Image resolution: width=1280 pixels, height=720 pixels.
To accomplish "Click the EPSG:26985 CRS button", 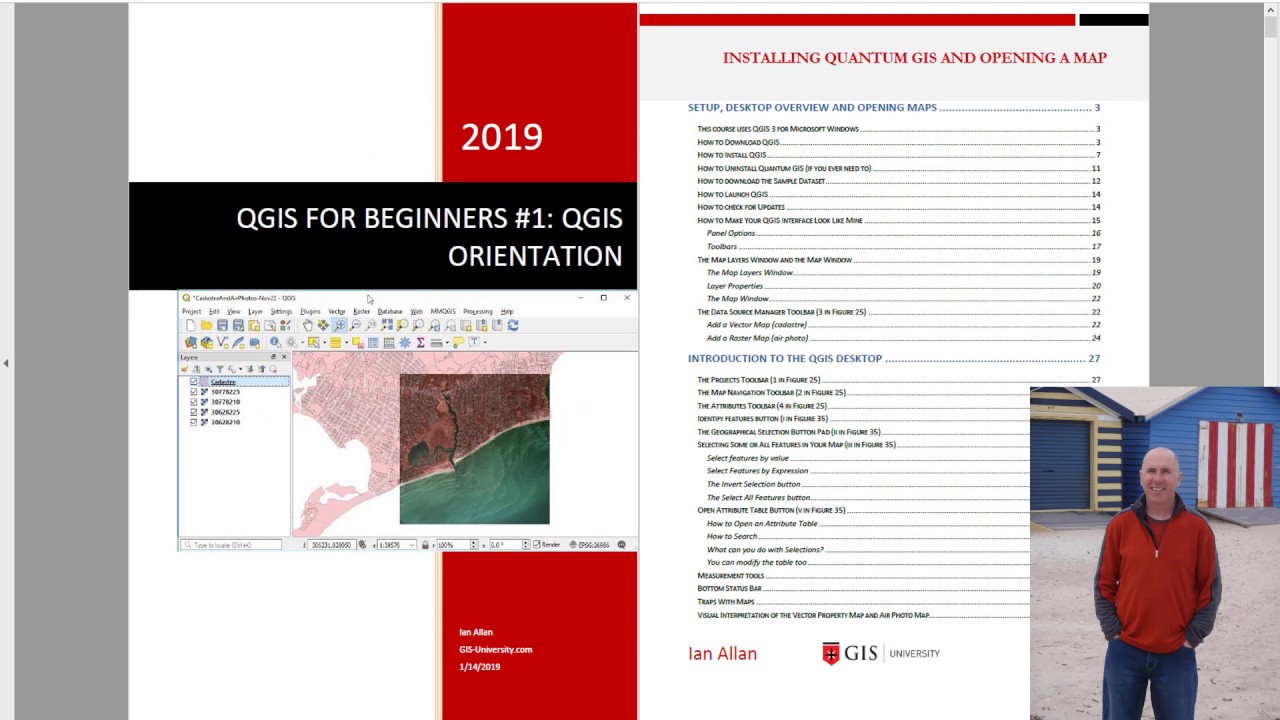I will pyautogui.click(x=589, y=545).
